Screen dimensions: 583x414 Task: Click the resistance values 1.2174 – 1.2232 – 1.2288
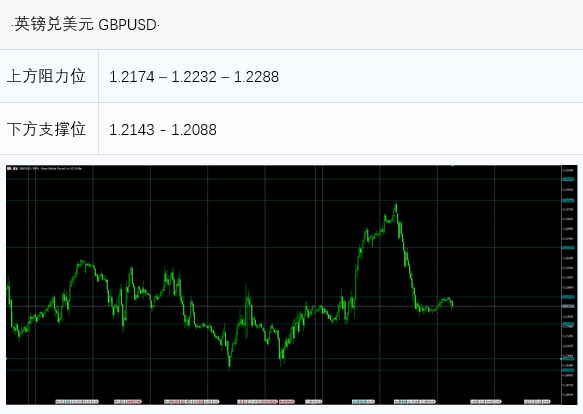pos(194,77)
